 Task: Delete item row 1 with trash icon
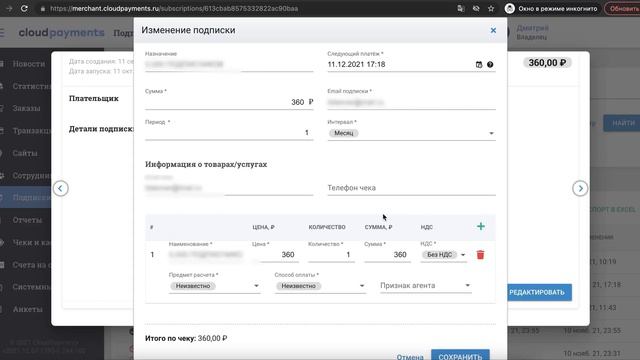(x=480, y=255)
